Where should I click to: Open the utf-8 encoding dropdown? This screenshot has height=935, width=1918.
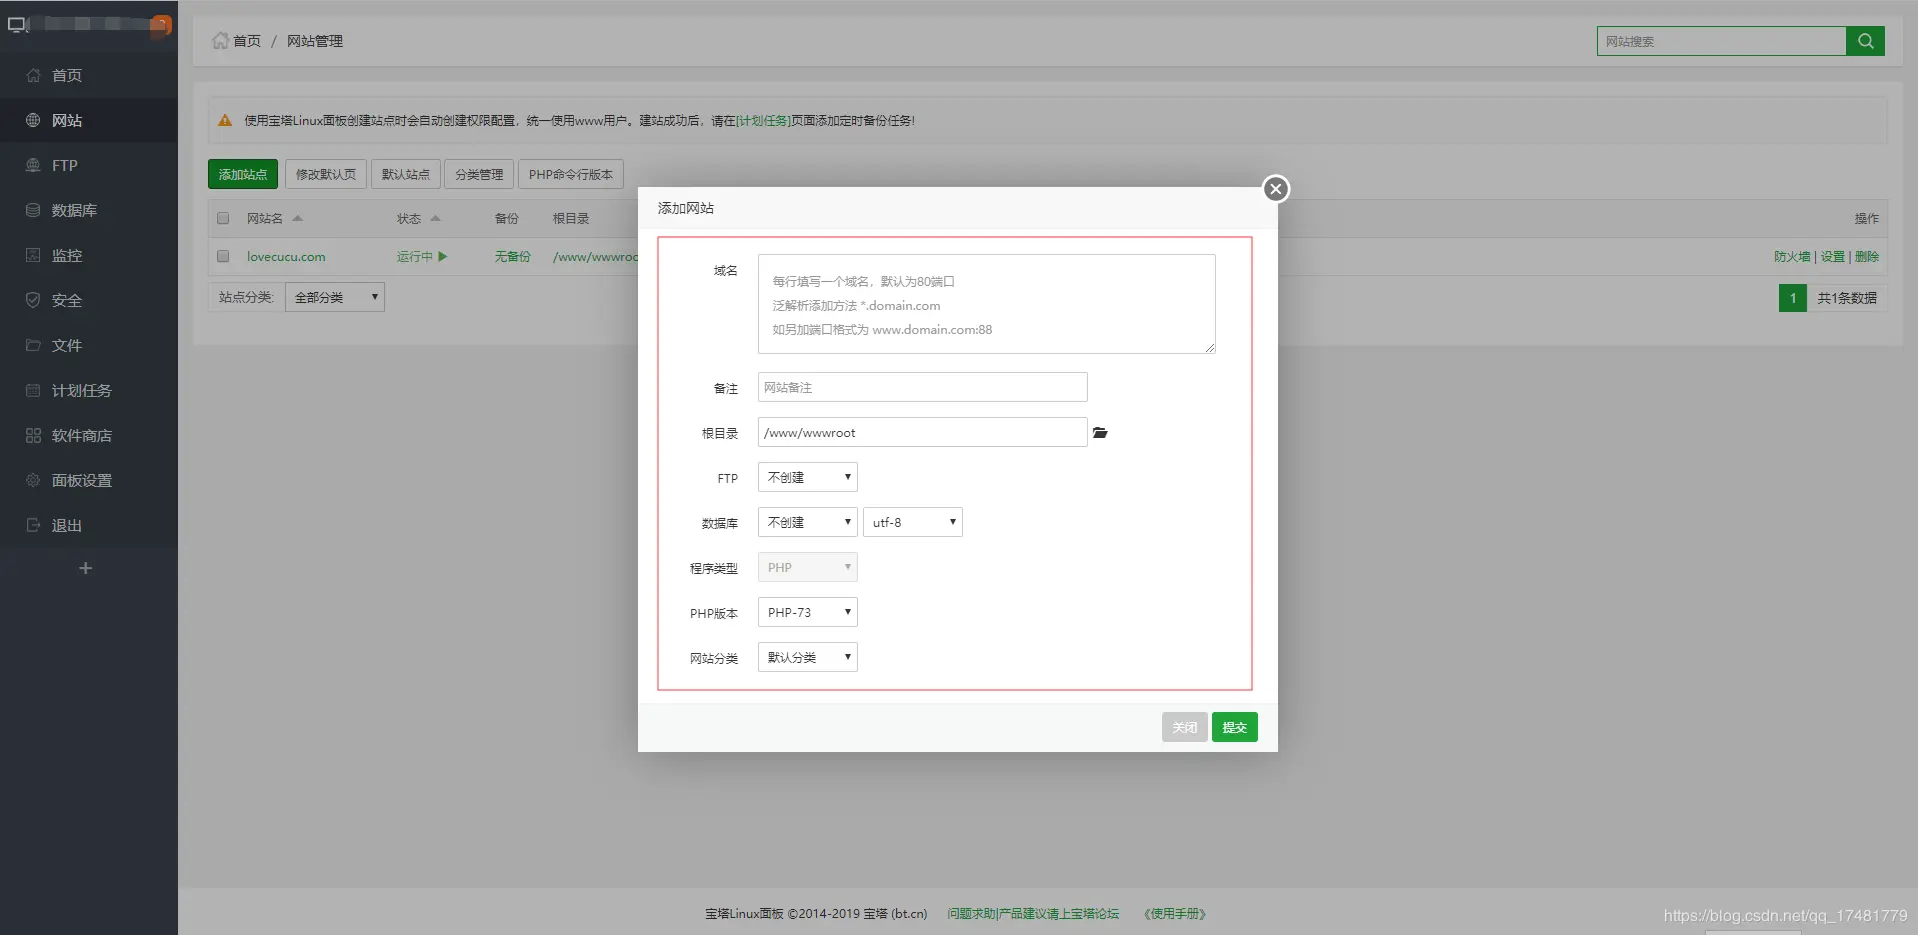tap(911, 521)
